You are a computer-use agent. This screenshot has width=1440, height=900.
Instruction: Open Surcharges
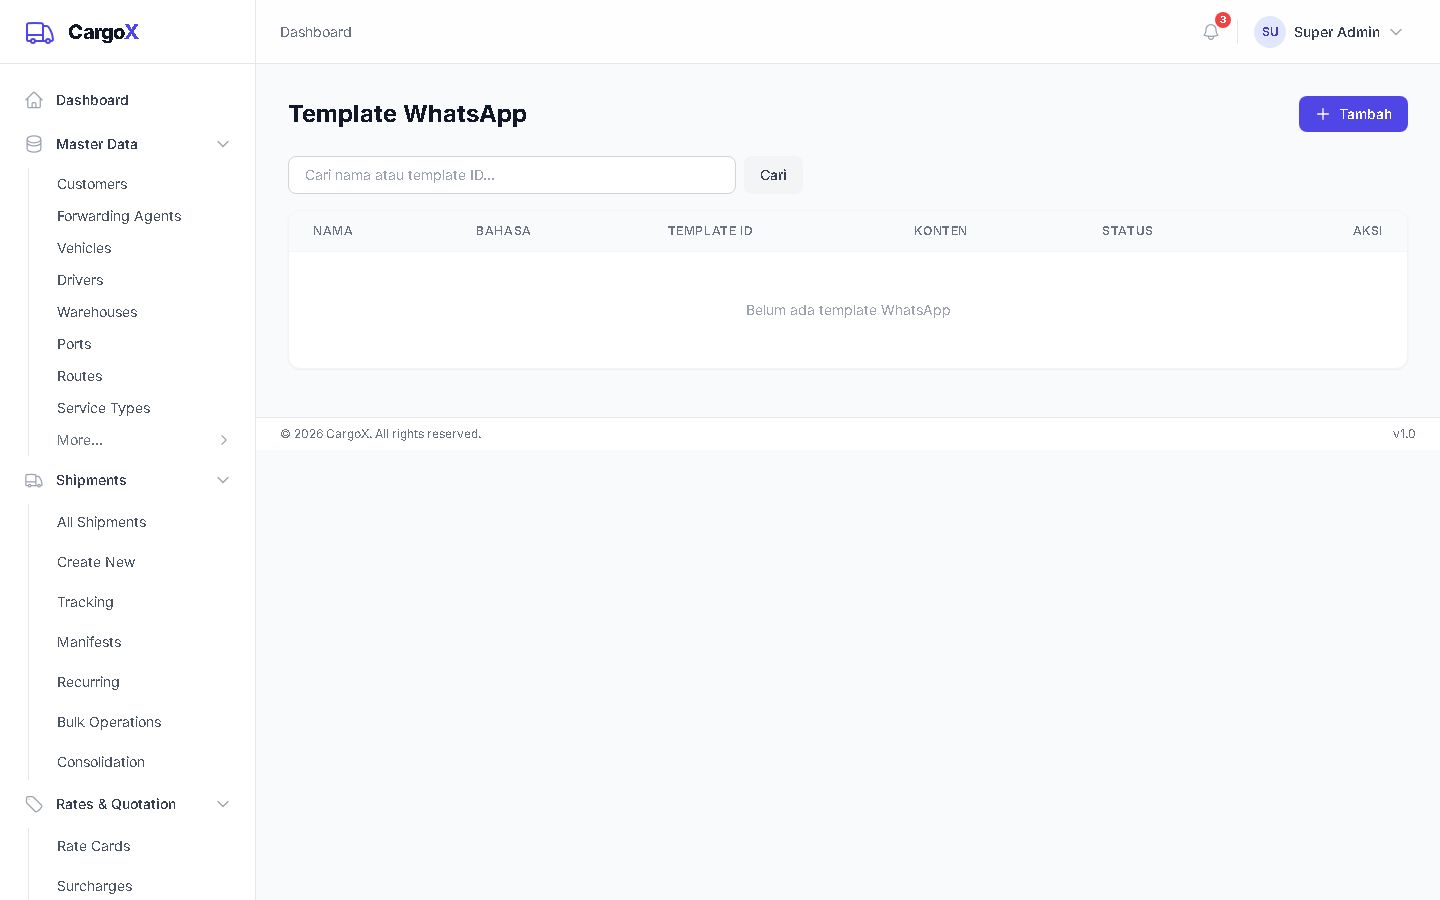(95, 886)
